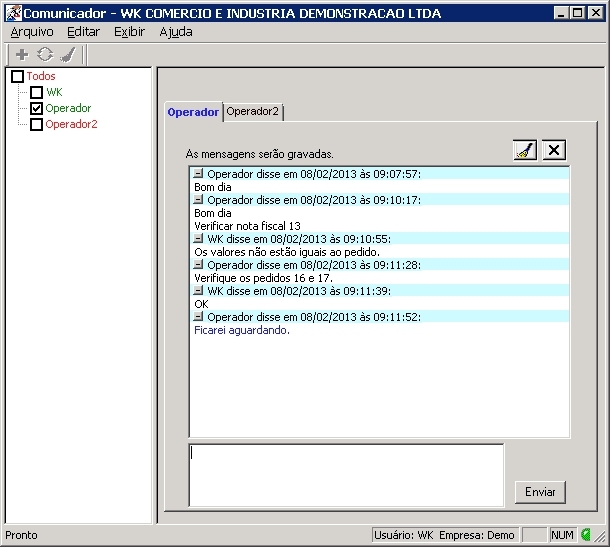The width and height of the screenshot is (610, 547).
Task: Switch to the Operador2 tab
Action: pos(253,112)
